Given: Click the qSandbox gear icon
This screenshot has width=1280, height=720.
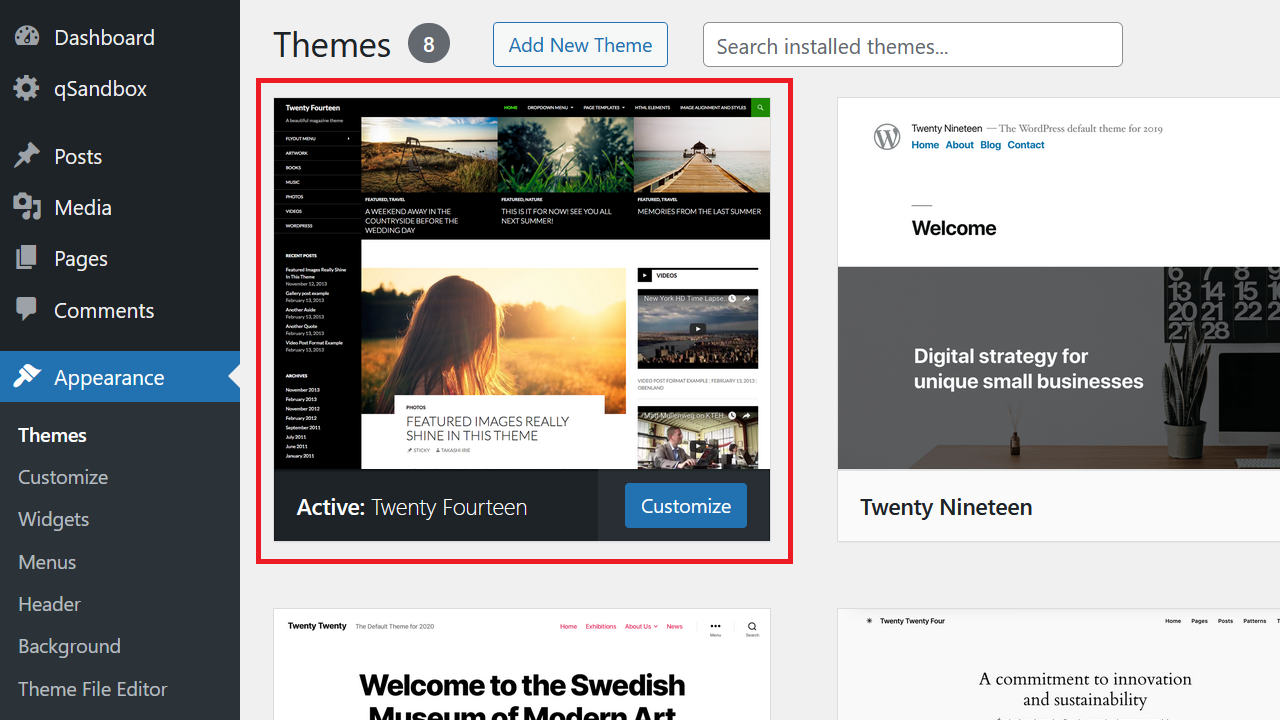Looking at the screenshot, I should click(27, 88).
